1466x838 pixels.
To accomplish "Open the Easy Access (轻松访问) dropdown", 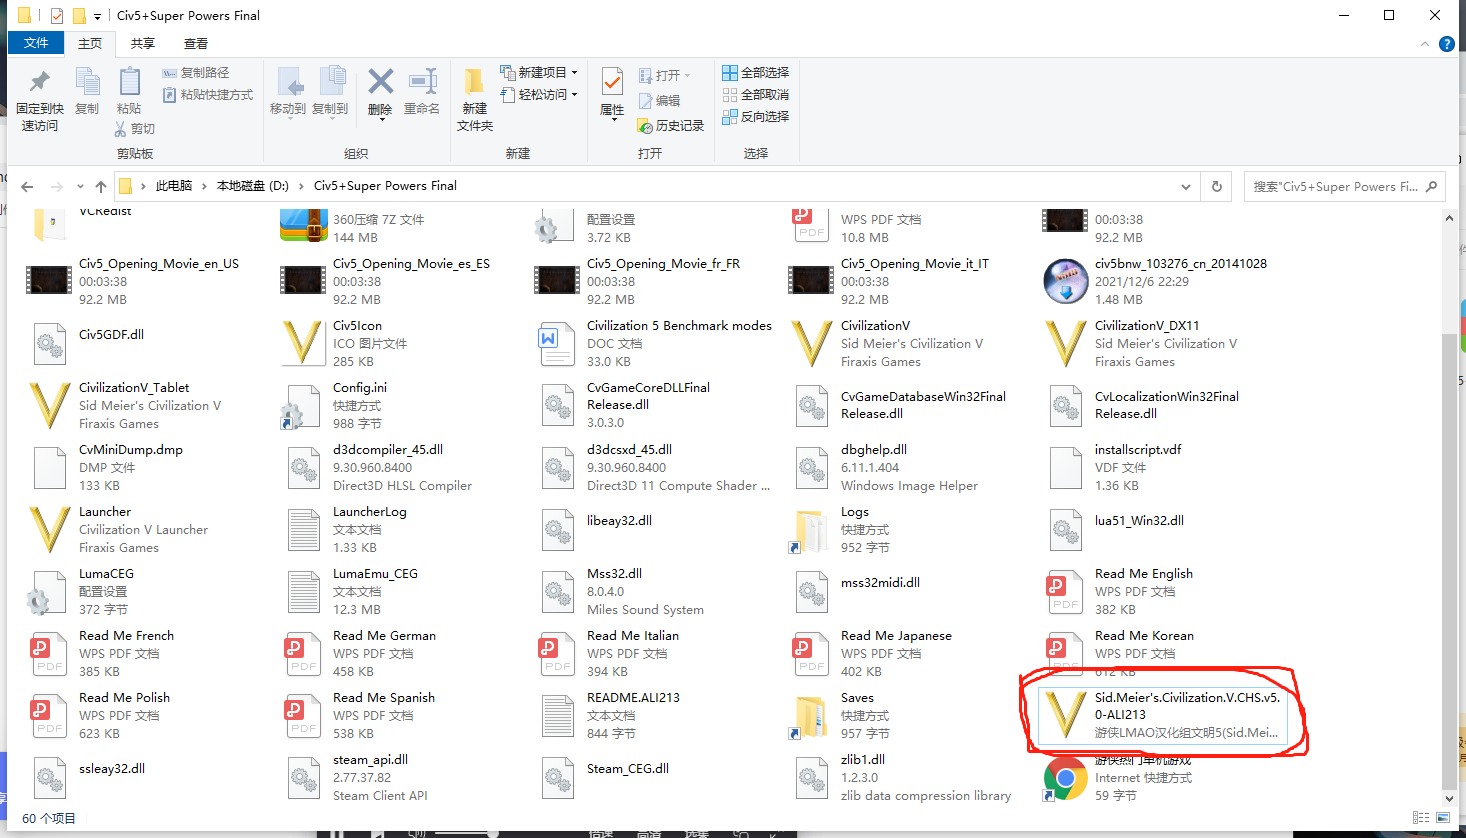I will coord(539,95).
